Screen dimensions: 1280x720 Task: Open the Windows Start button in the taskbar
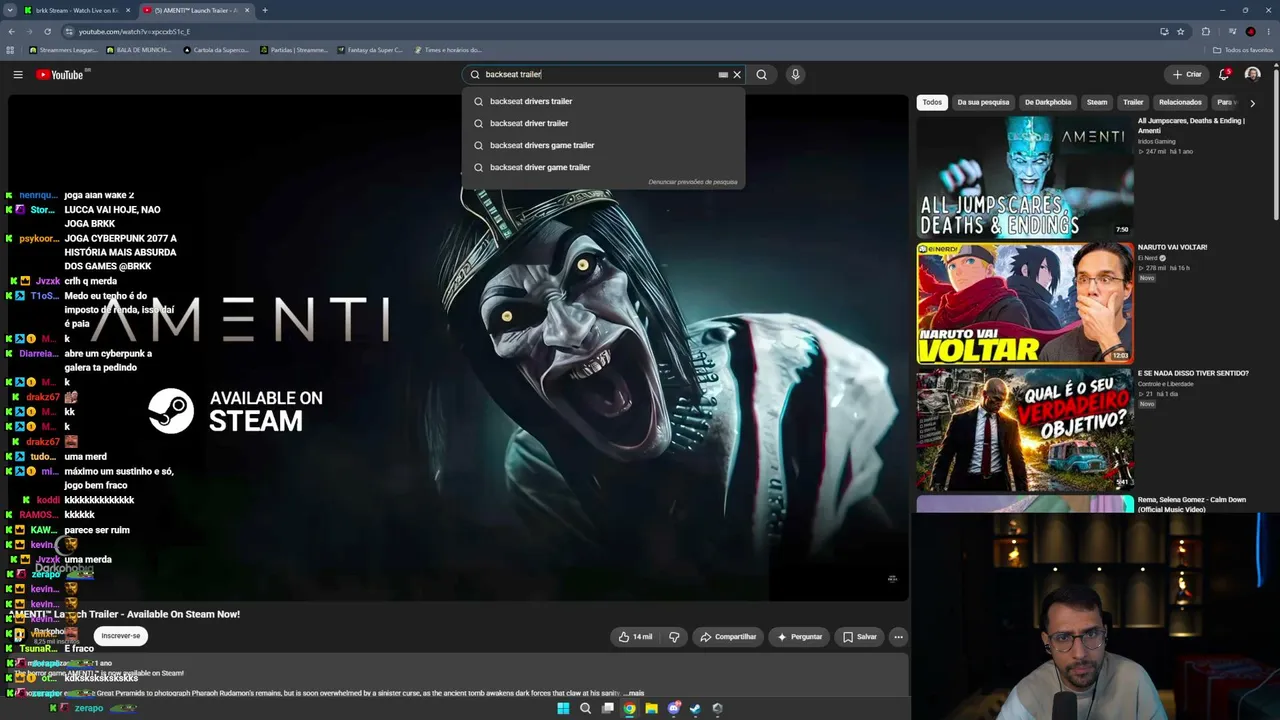[563, 708]
